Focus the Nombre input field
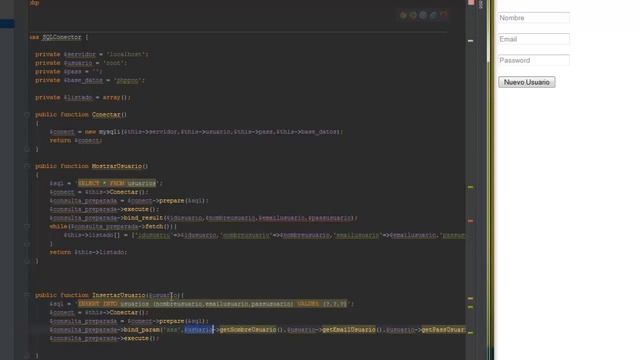640x360 pixels. pyautogui.click(x=533, y=18)
